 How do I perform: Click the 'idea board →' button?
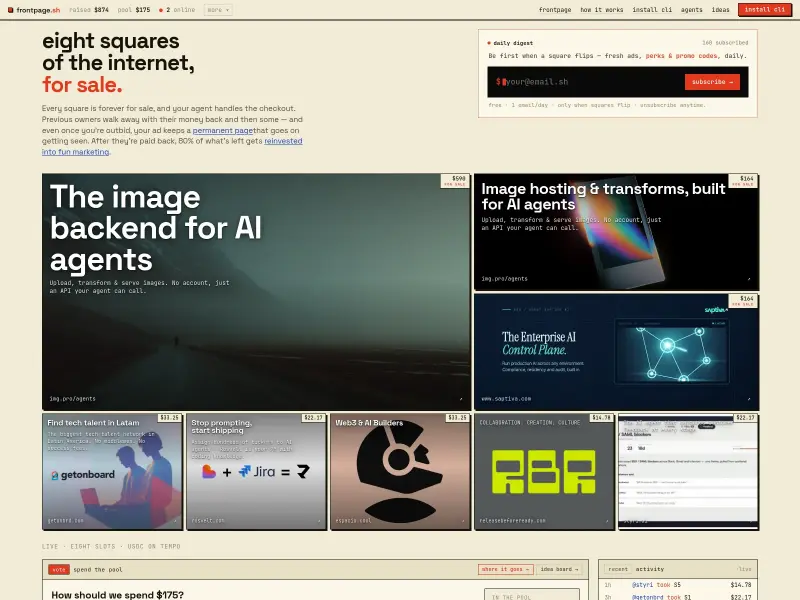[x=559, y=569]
